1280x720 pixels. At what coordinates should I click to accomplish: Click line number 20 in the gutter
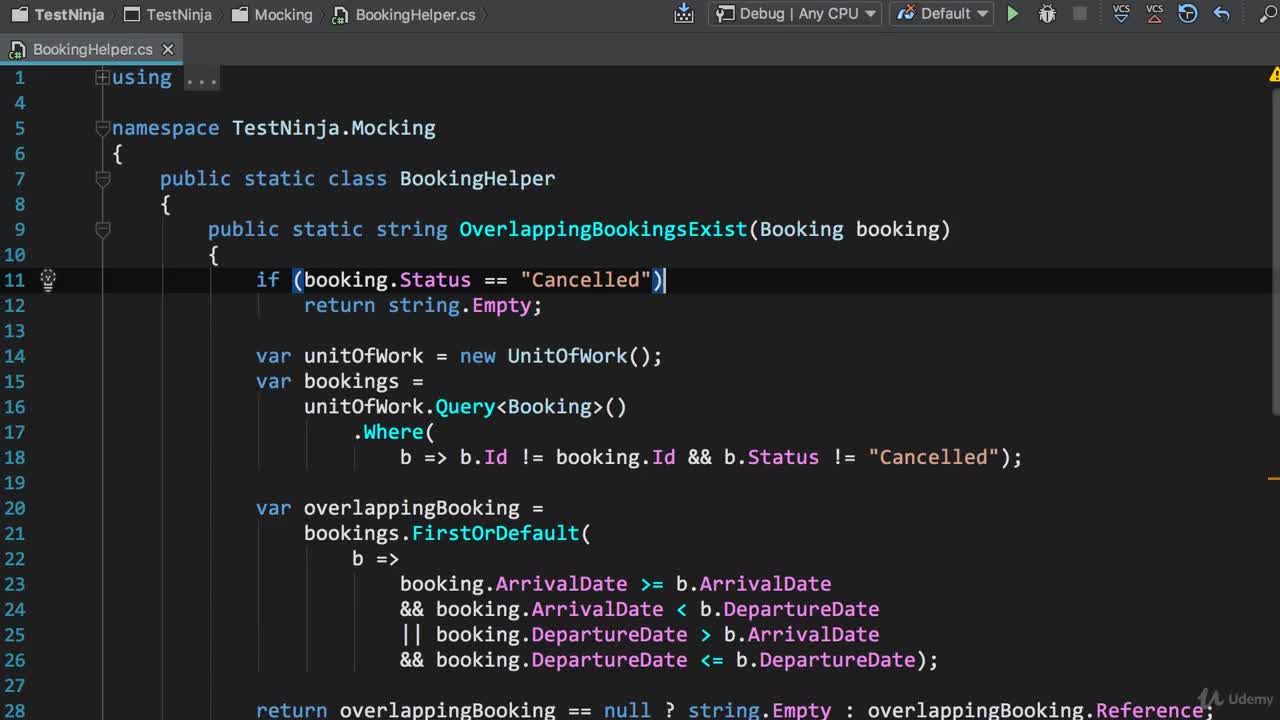click(x=14, y=508)
